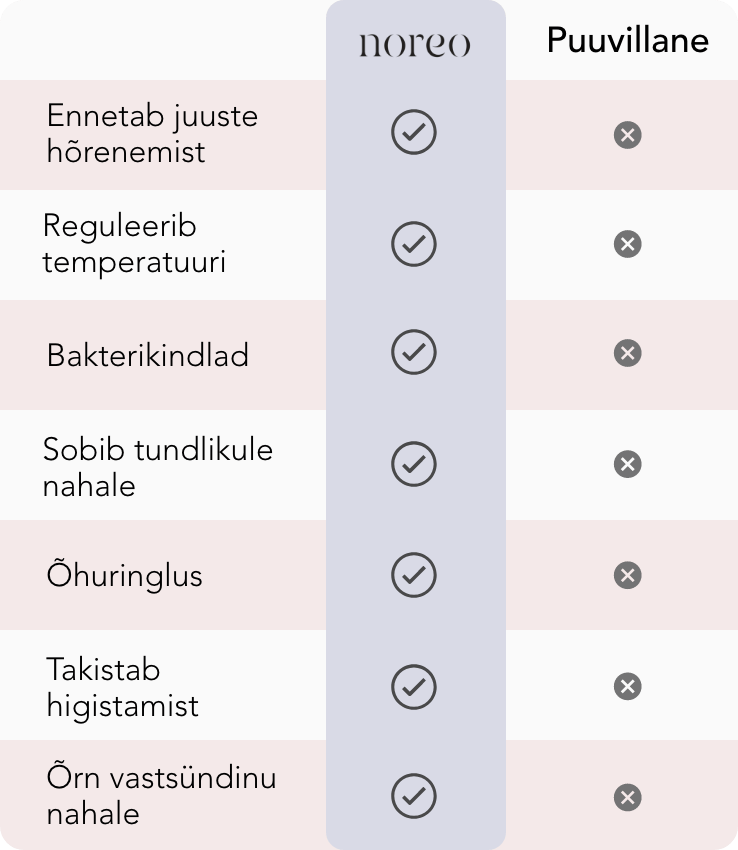The image size is (738, 850).
Task: Click the Takistab higistamist label
Action: coord(122,686)
